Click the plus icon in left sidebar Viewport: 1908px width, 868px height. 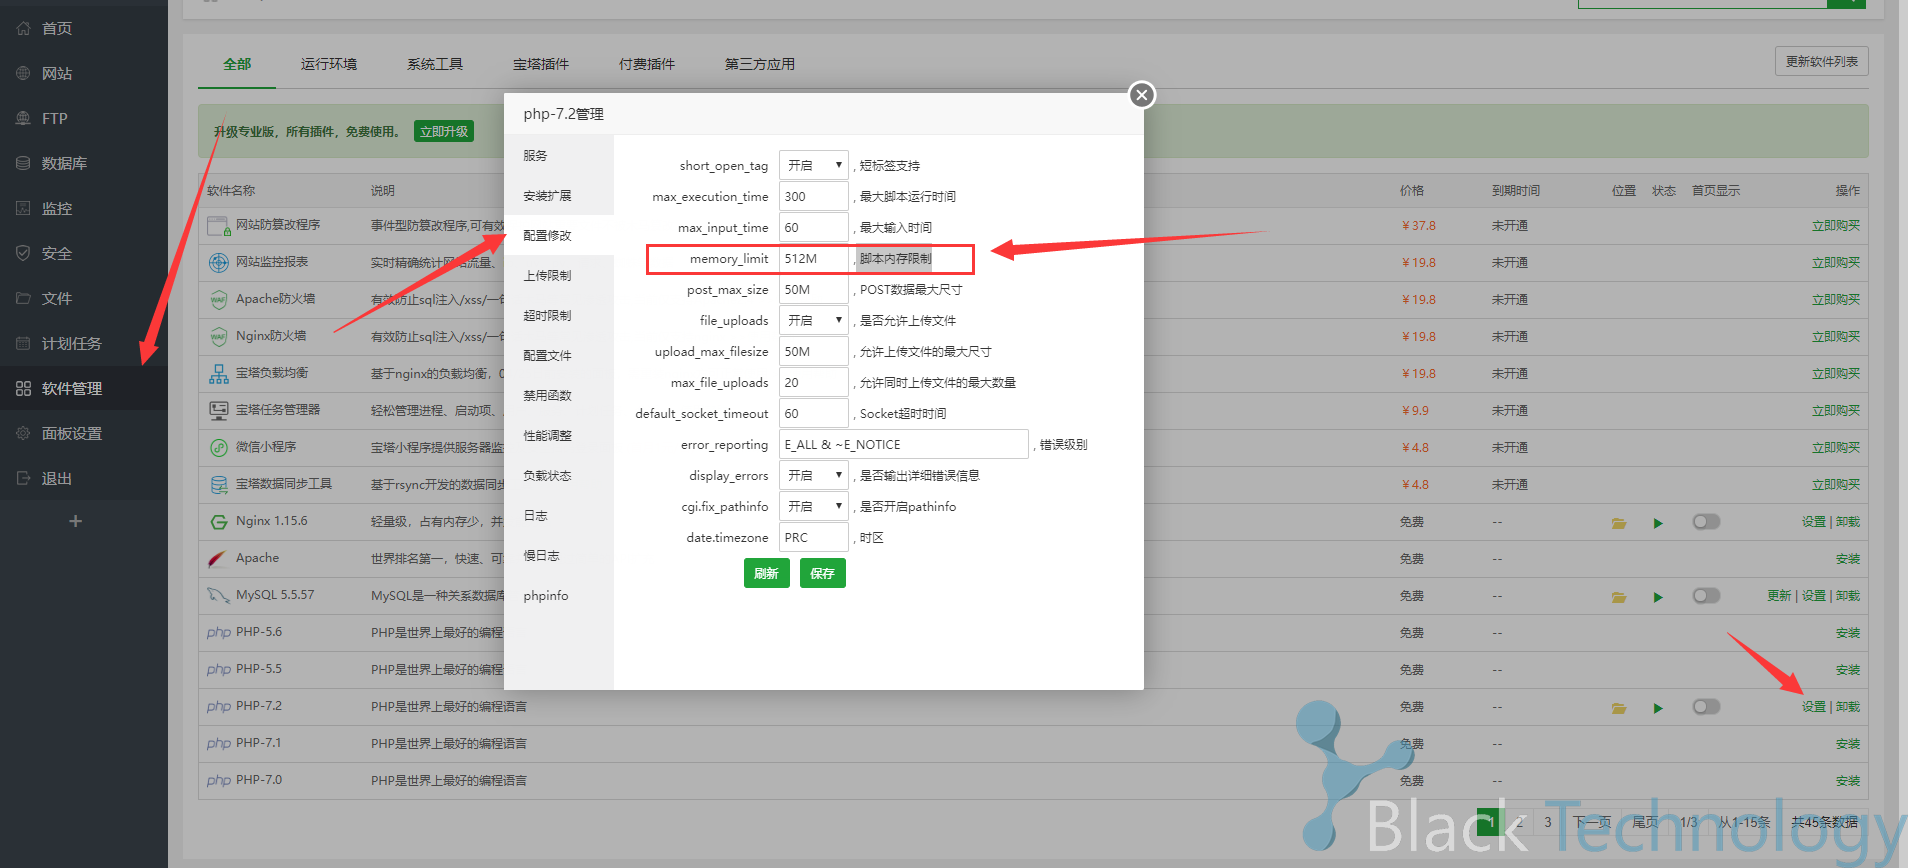coord(75,521)
